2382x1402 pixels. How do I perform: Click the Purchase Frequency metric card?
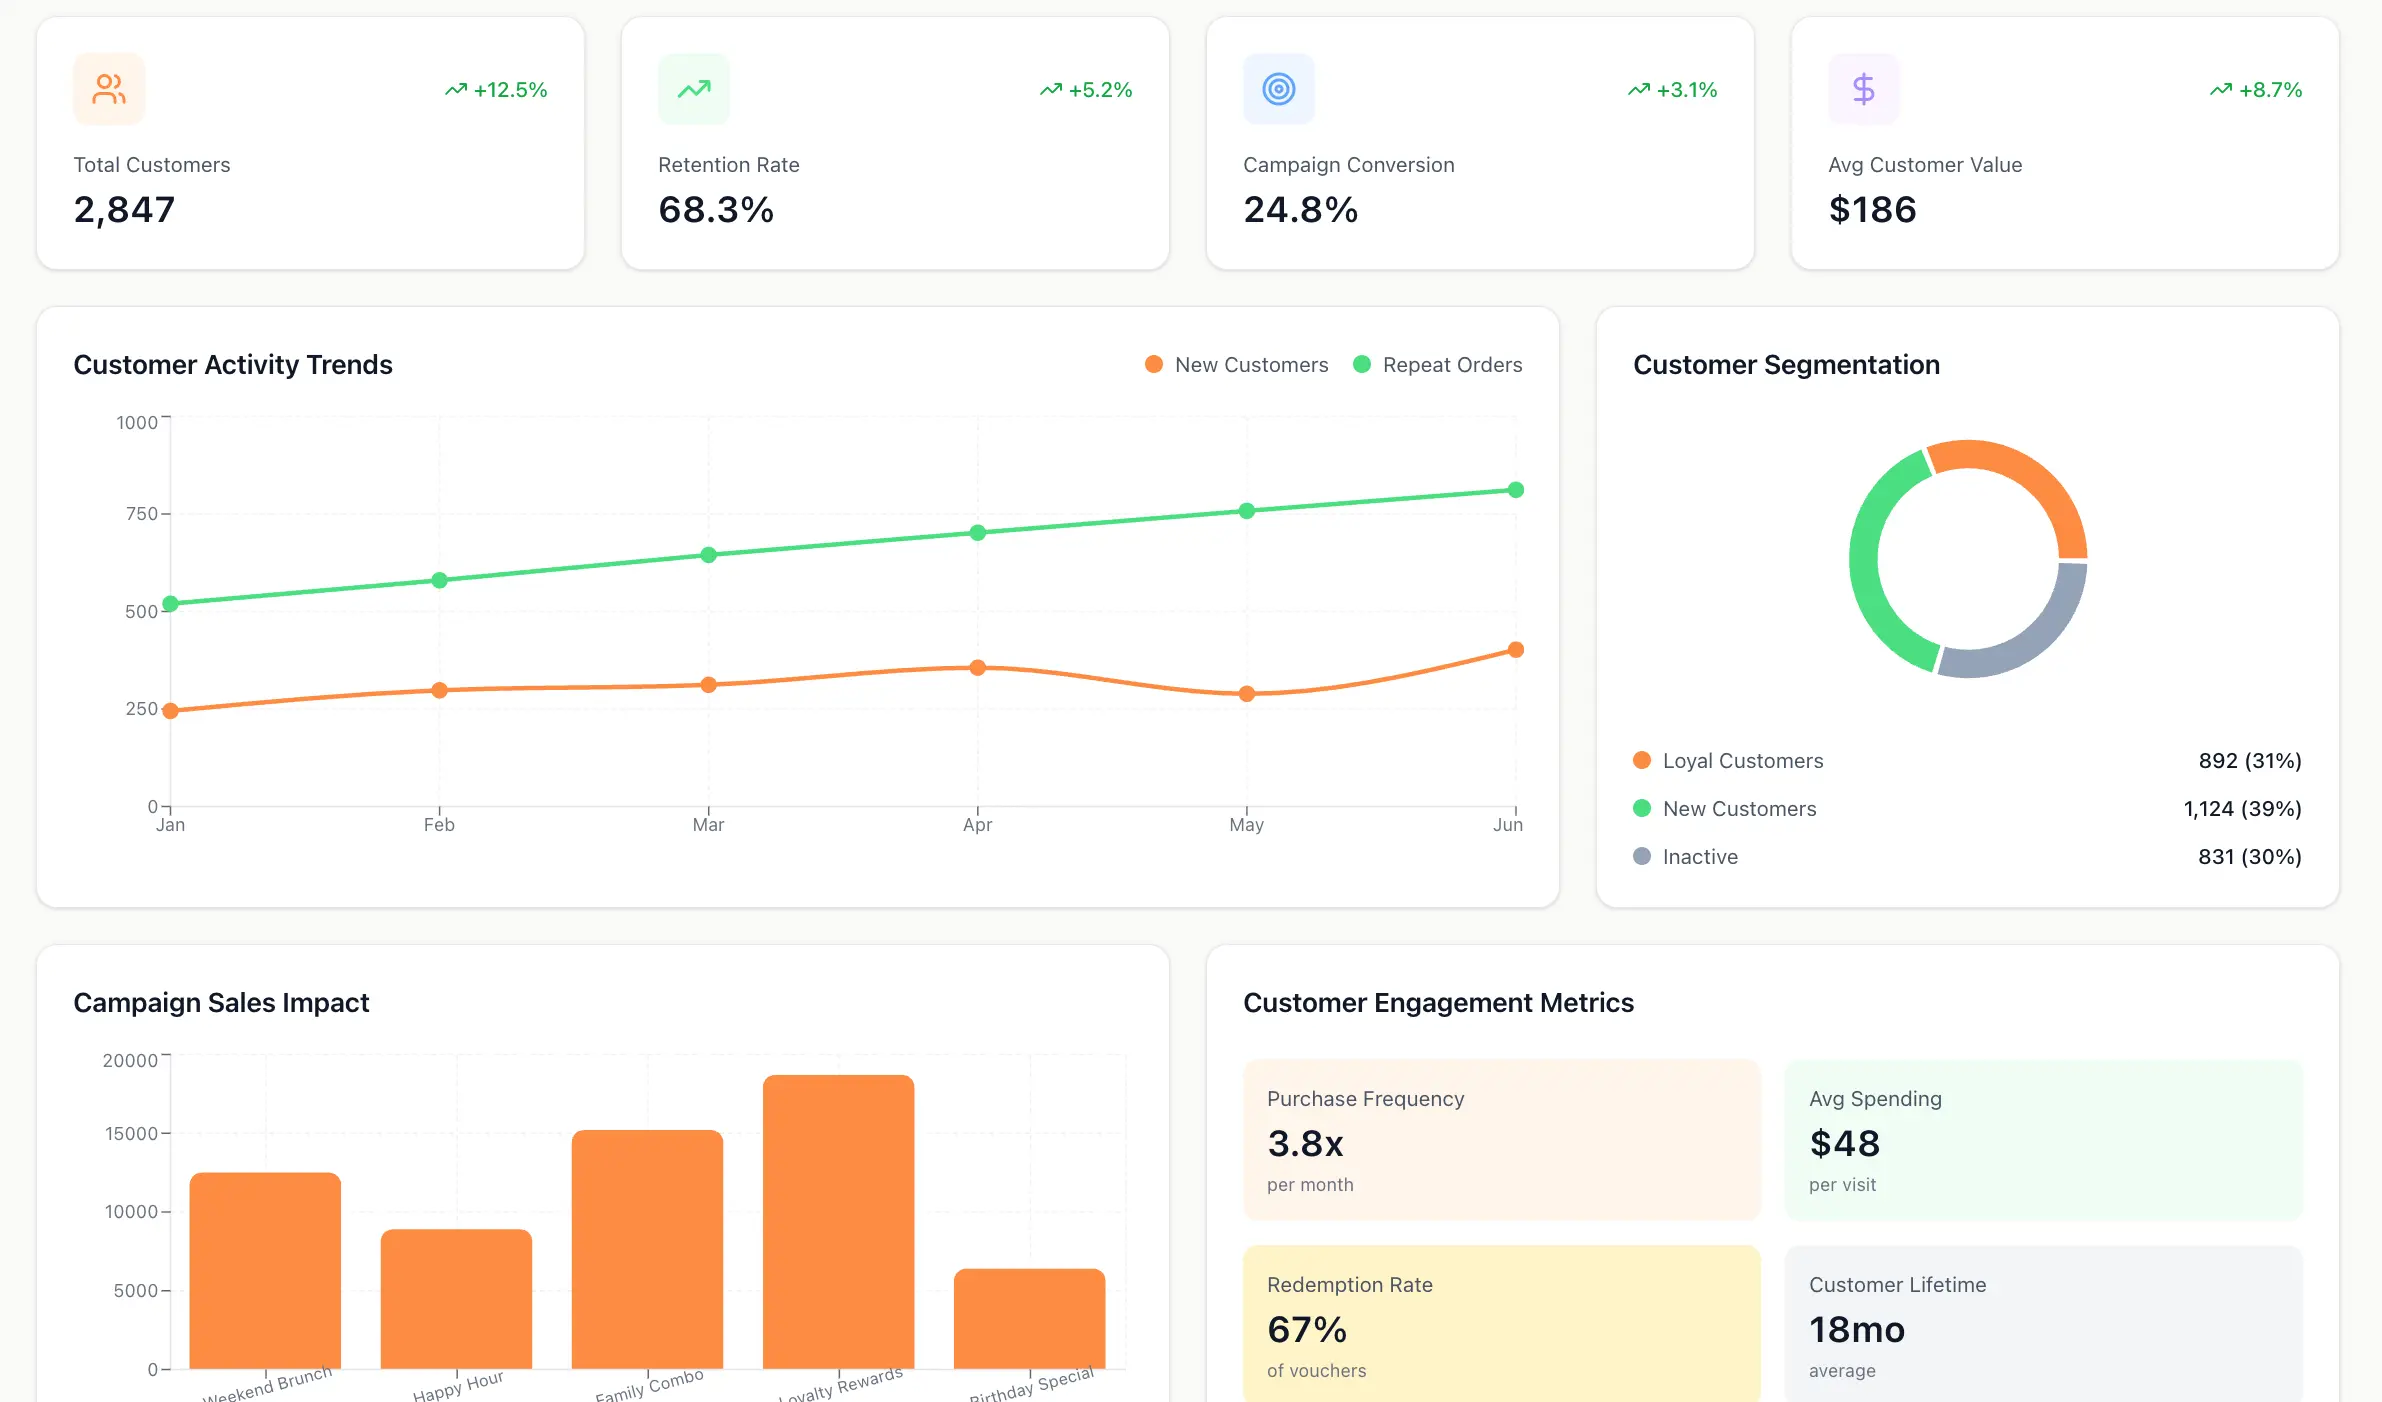(1500, 1142)
